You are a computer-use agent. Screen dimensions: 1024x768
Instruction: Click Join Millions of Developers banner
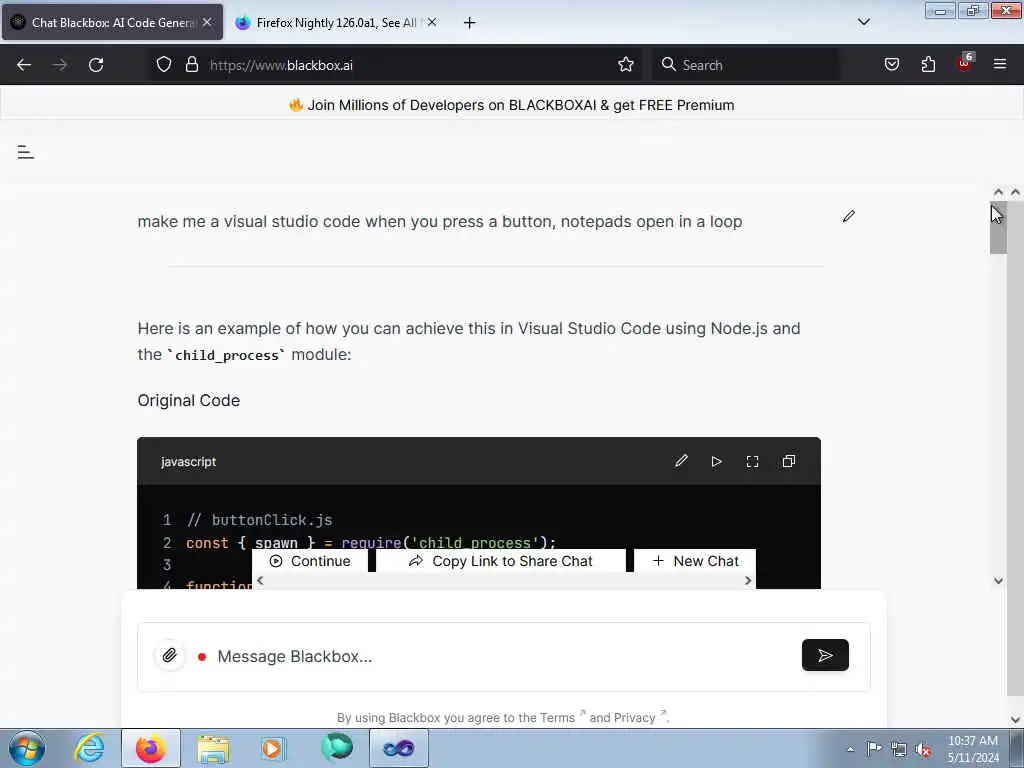coord(511,105)
